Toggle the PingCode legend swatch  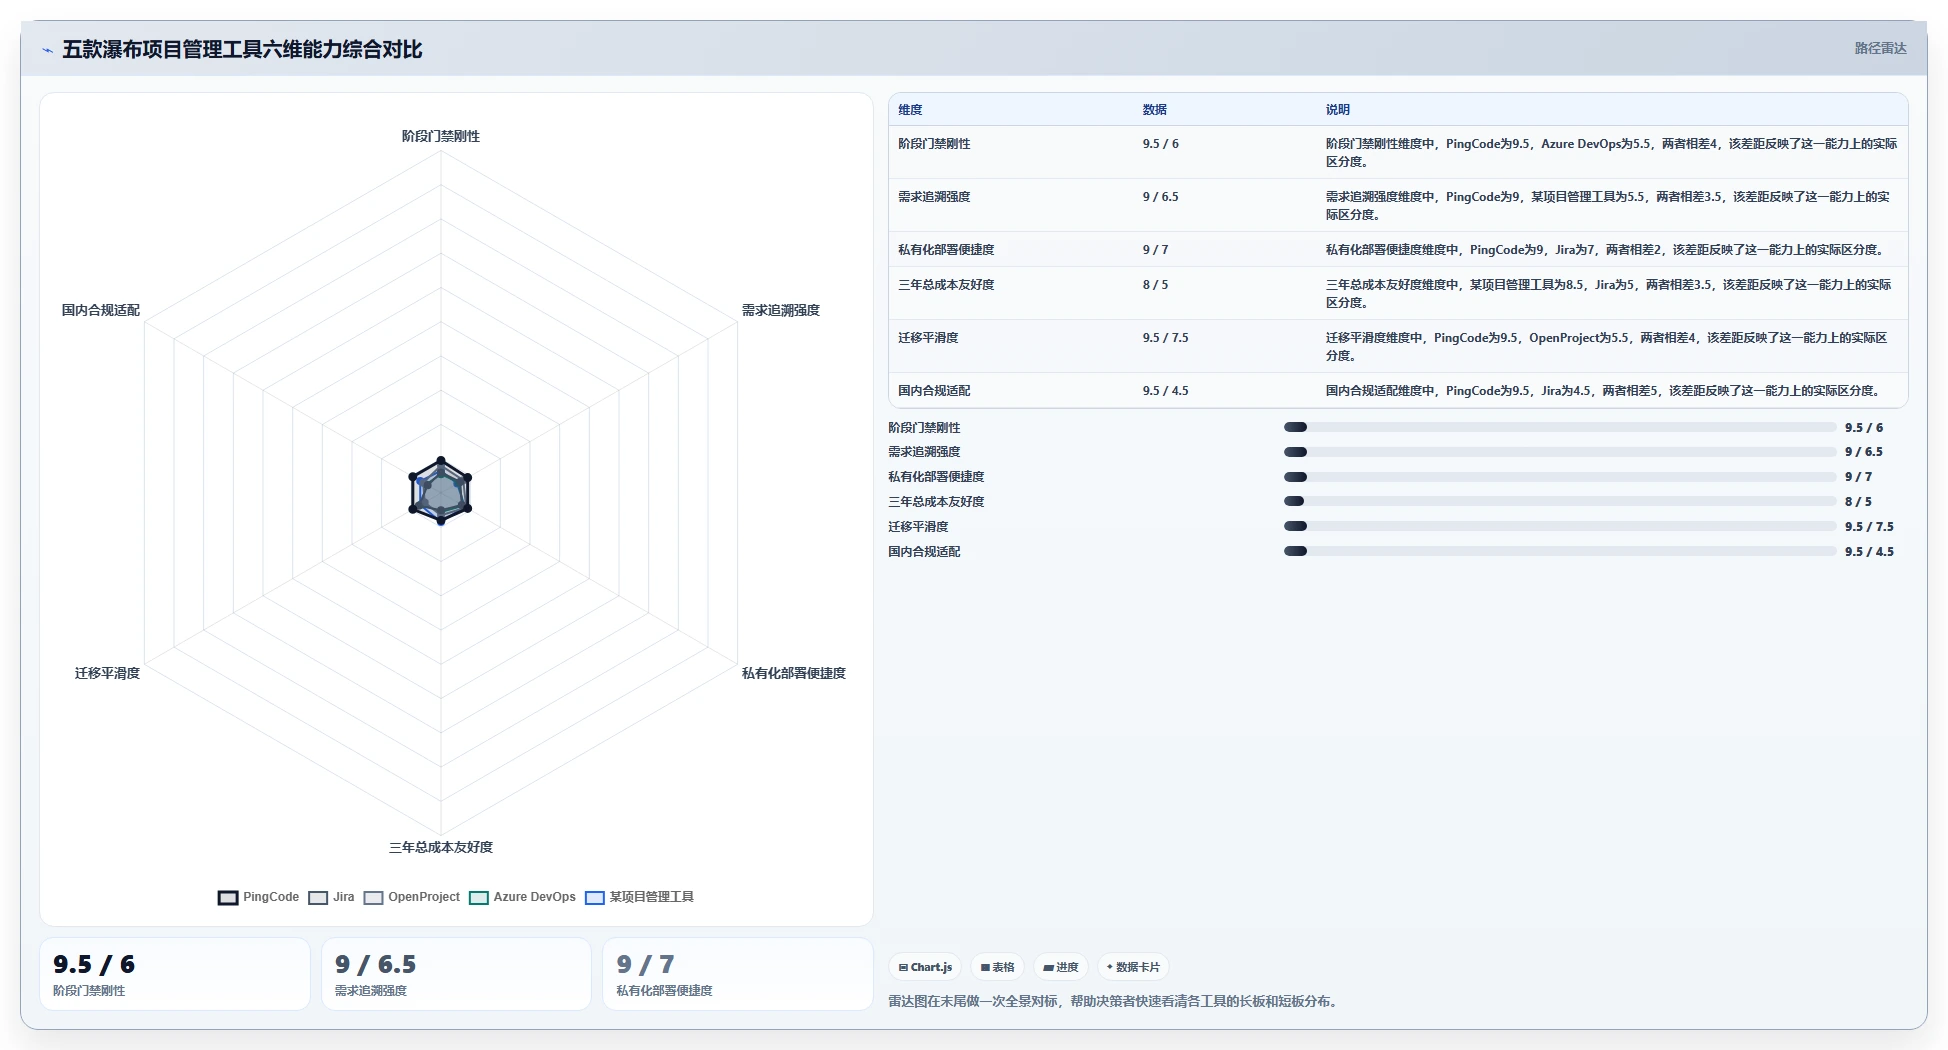228,898
